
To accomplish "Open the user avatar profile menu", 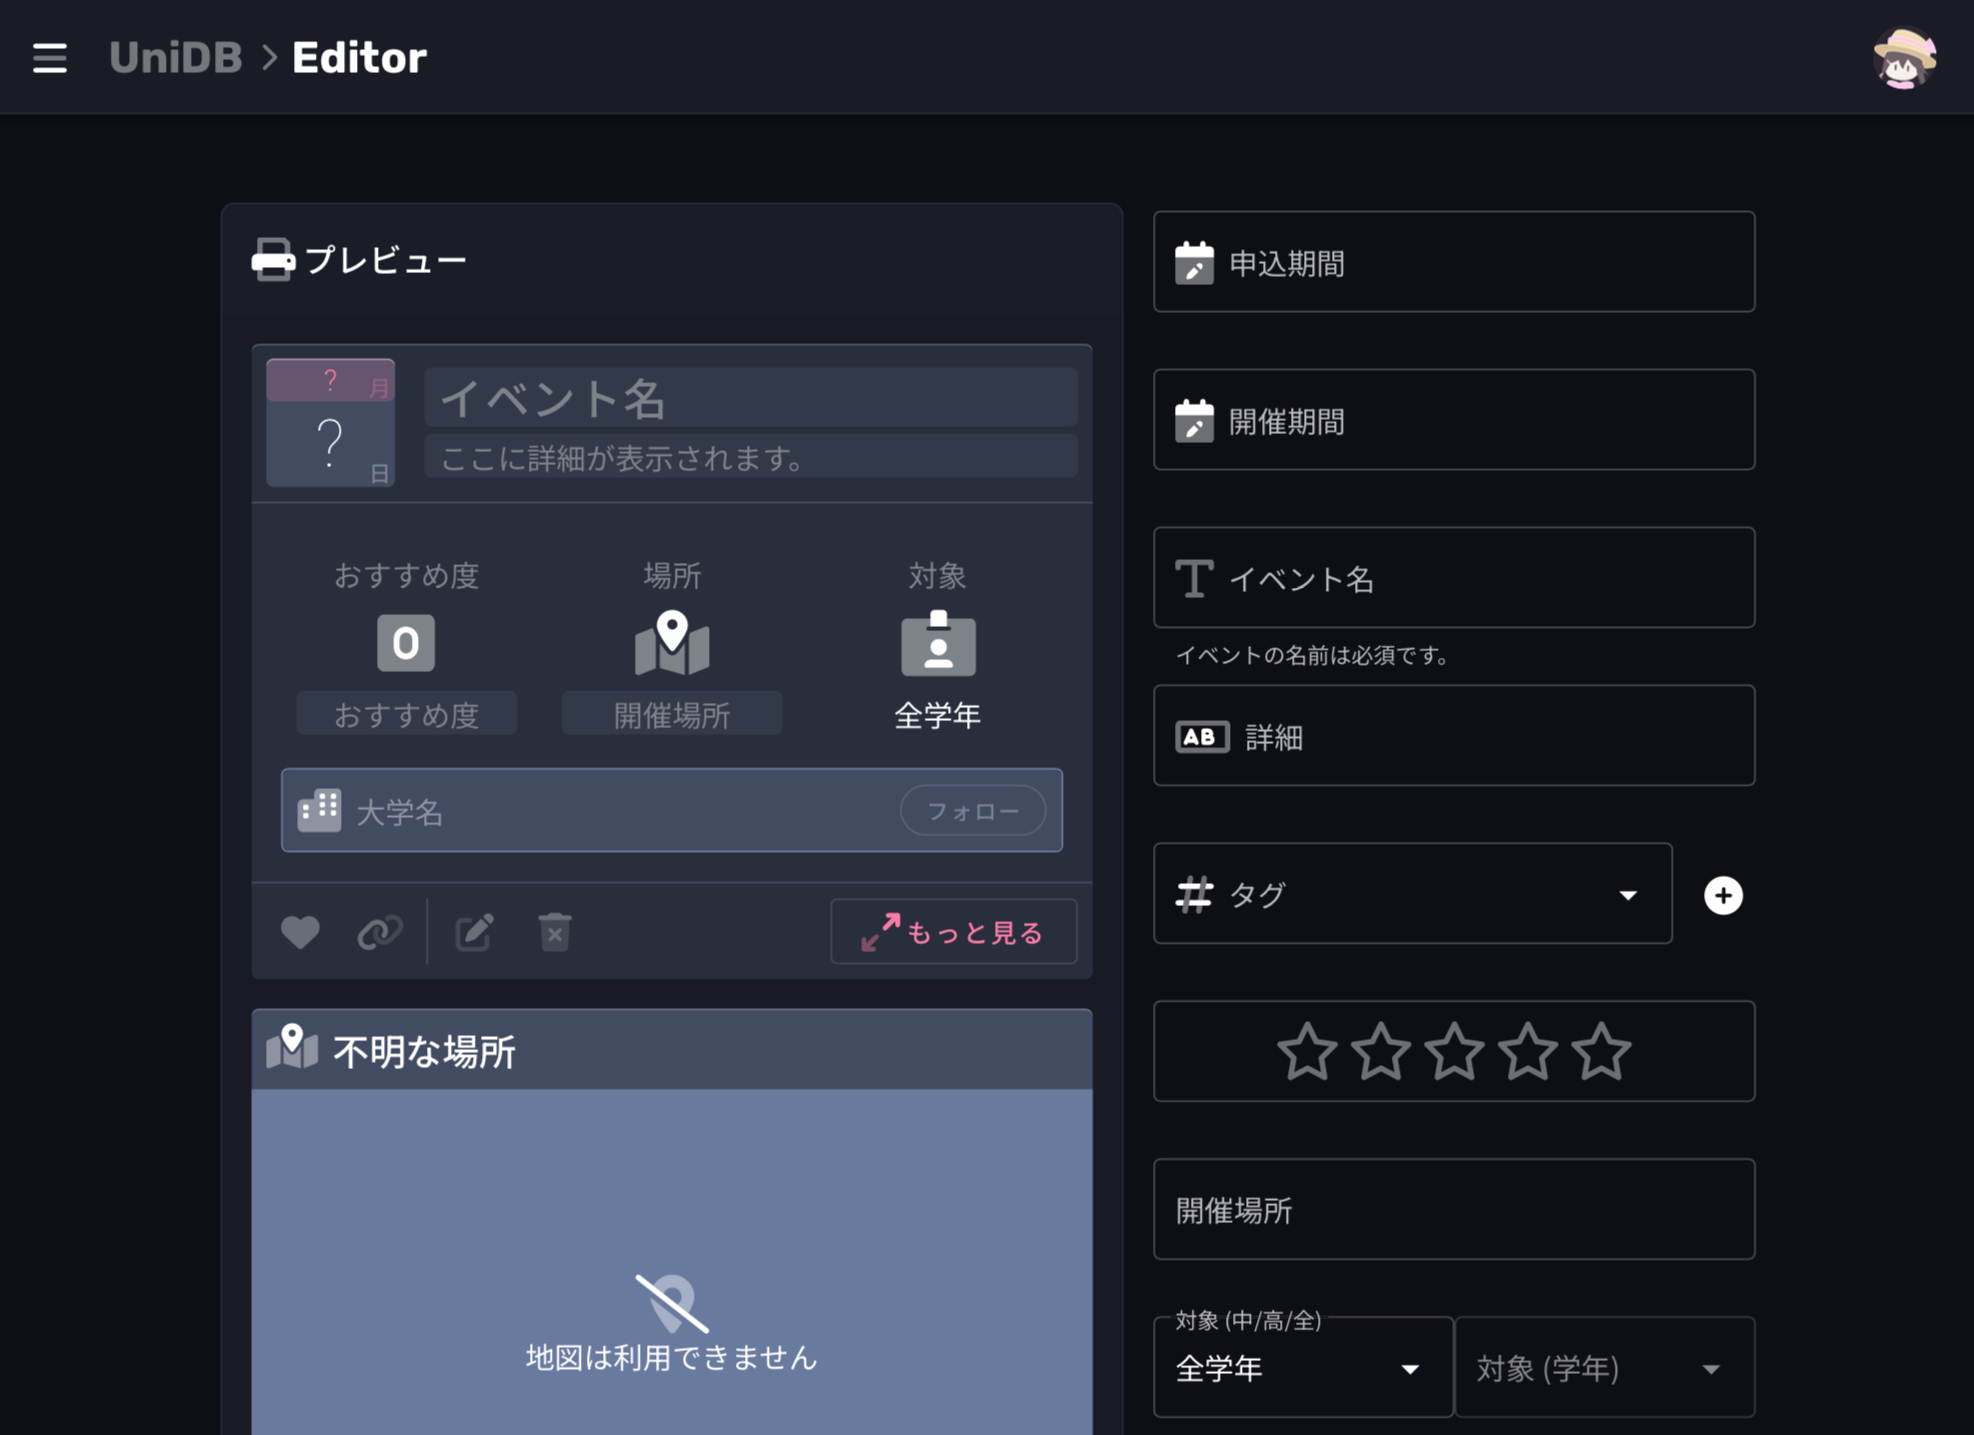I will point(1903,58).
